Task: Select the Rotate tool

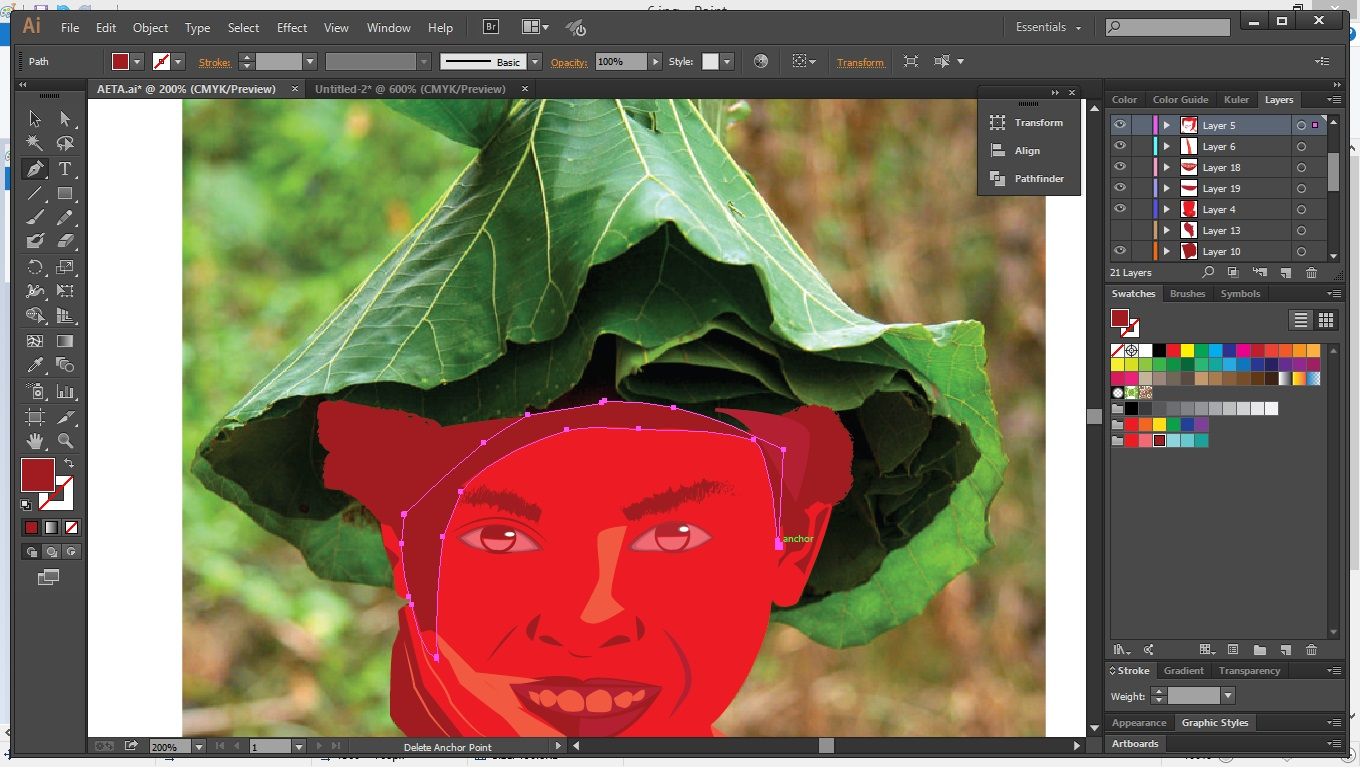Action: [x=35, y=267]
